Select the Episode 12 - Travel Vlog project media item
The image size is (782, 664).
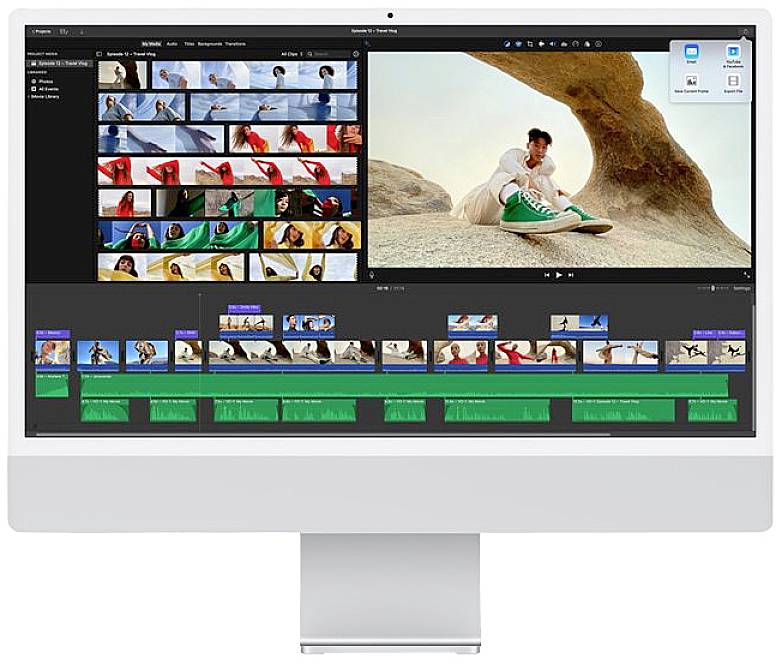(59, 64)
